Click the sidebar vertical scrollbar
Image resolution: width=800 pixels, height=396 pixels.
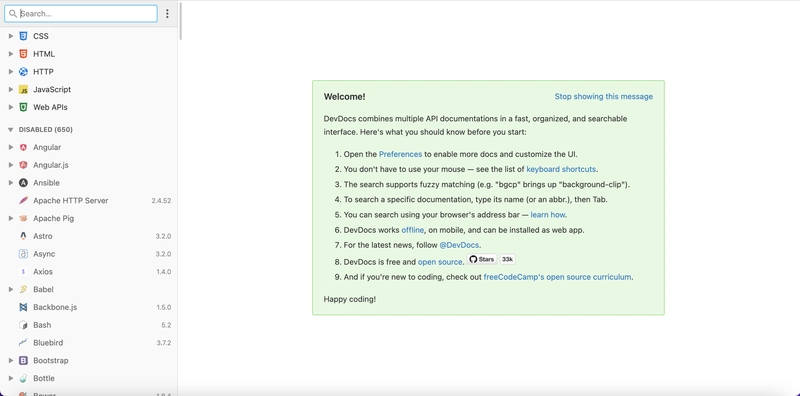point(181,21)
